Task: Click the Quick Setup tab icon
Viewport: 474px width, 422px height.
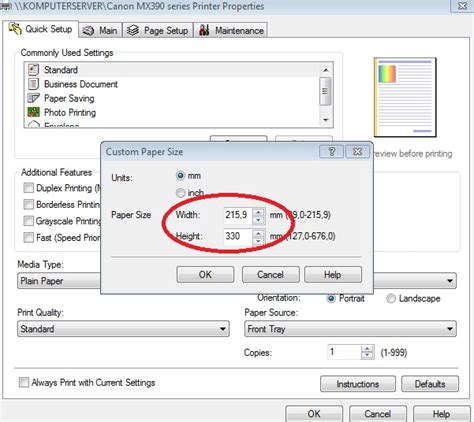Action: 15,29
